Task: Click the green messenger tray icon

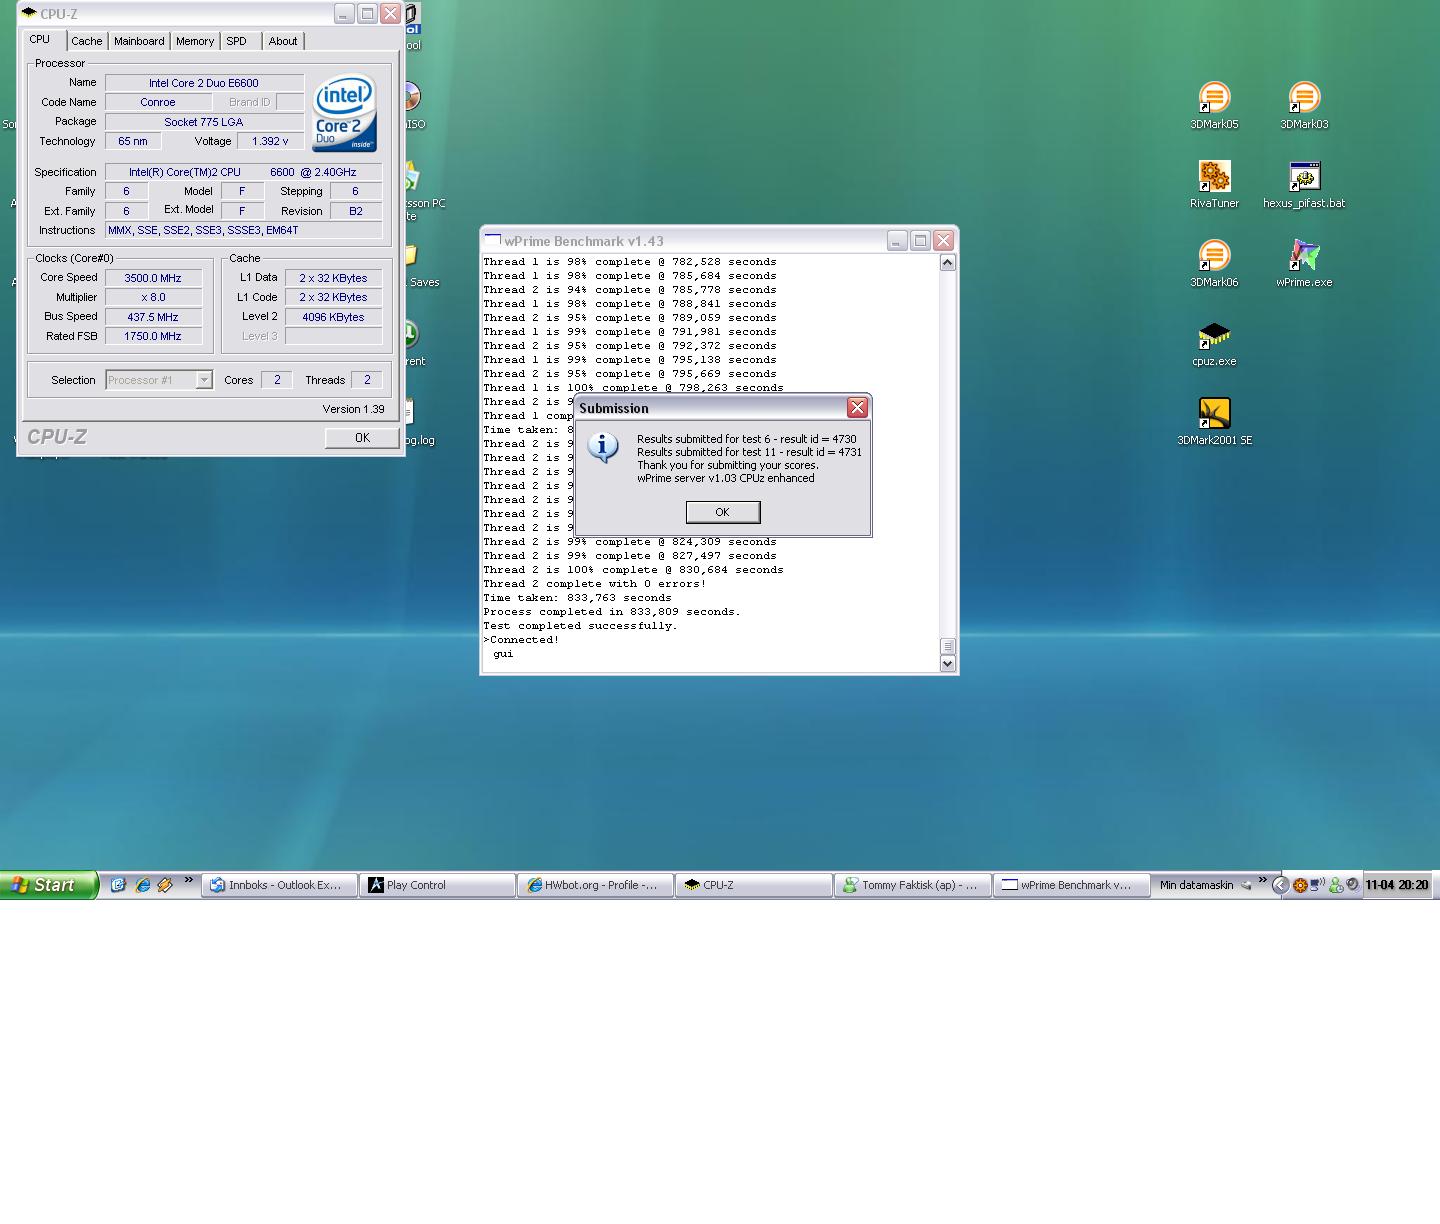Action: point(1337,885)
